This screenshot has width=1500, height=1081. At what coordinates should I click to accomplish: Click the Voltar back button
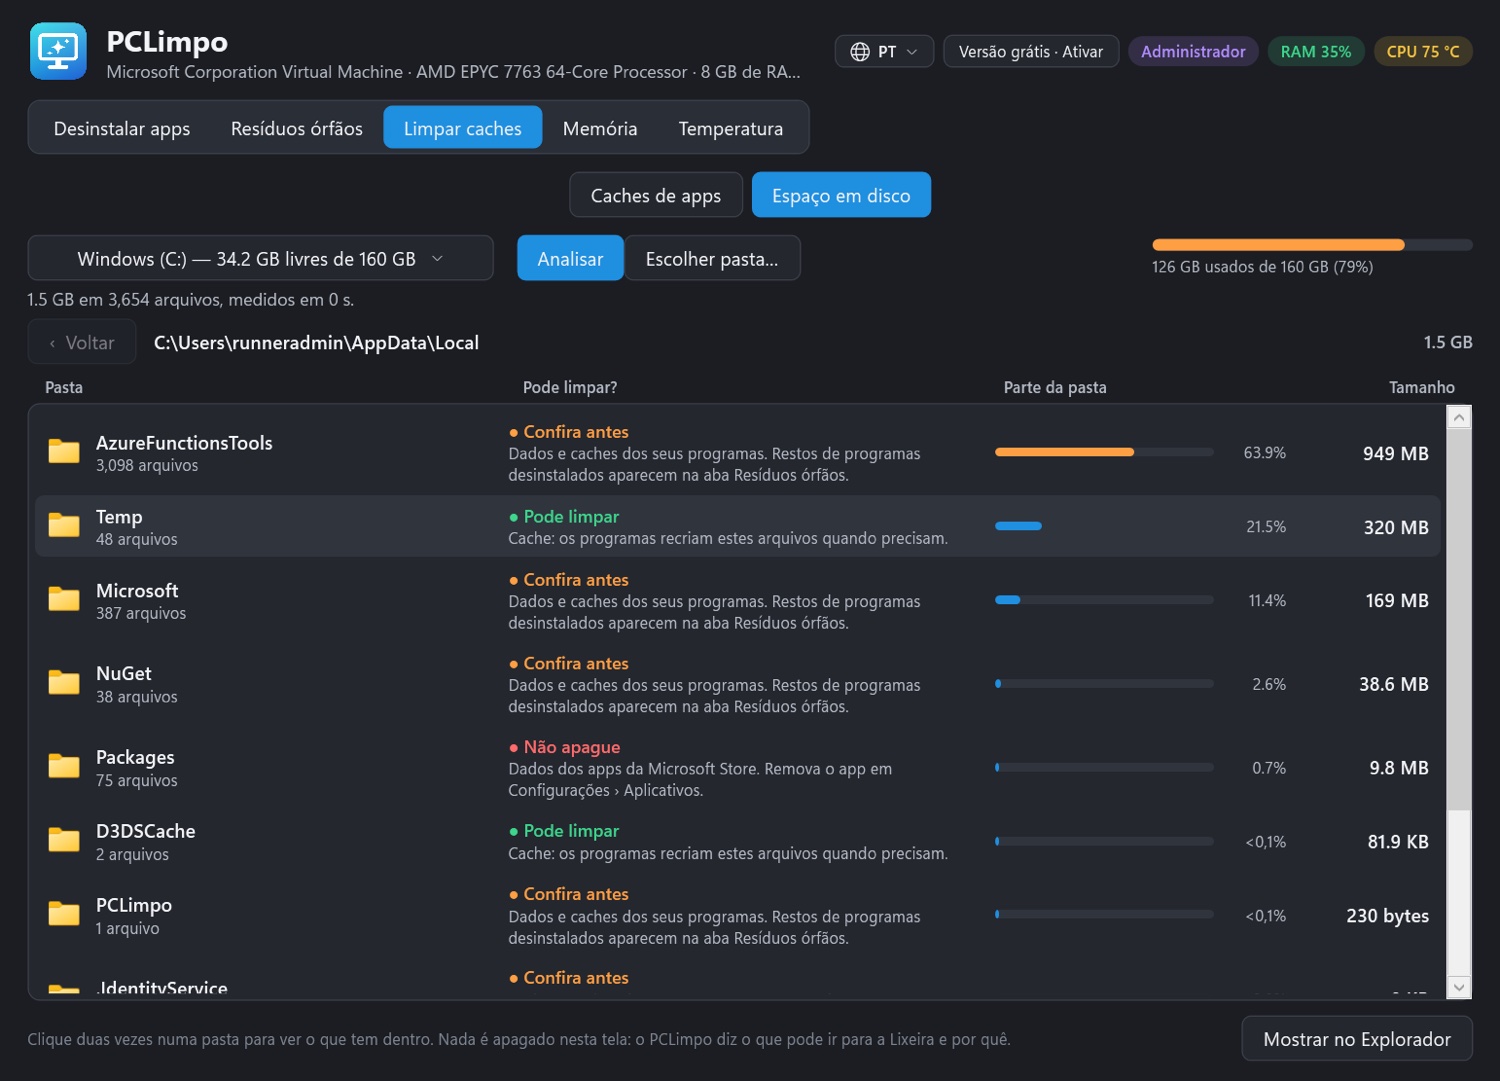click(82, 343)
